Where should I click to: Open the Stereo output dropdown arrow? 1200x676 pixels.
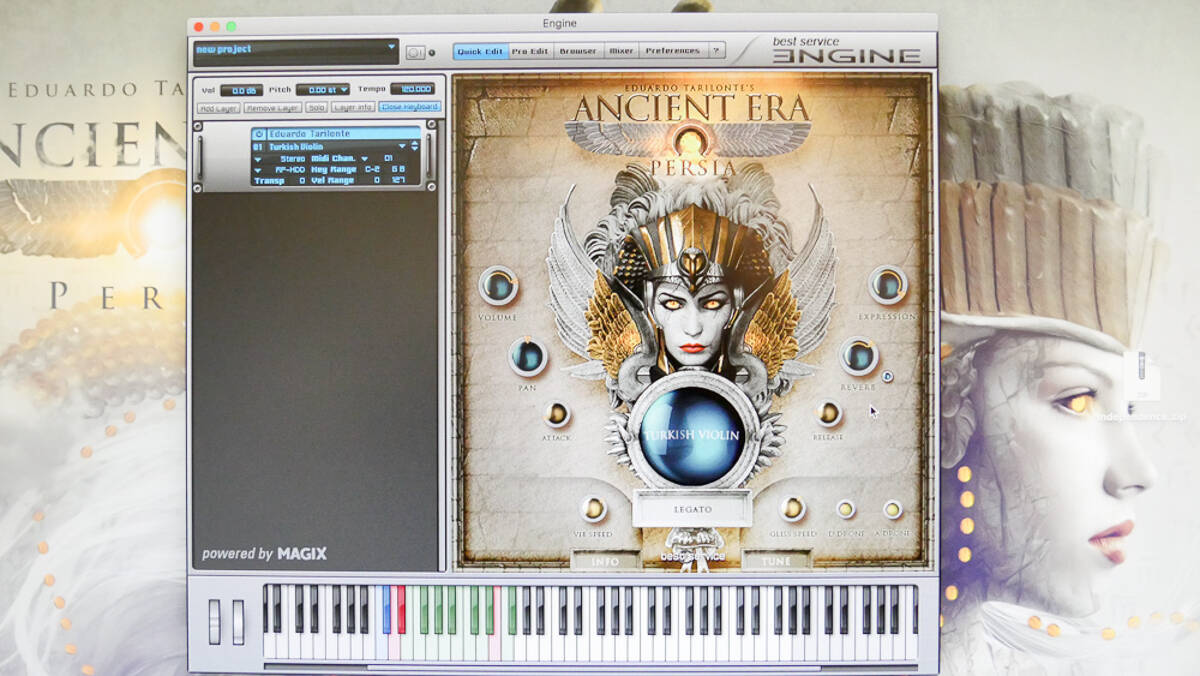click(258, 158)
